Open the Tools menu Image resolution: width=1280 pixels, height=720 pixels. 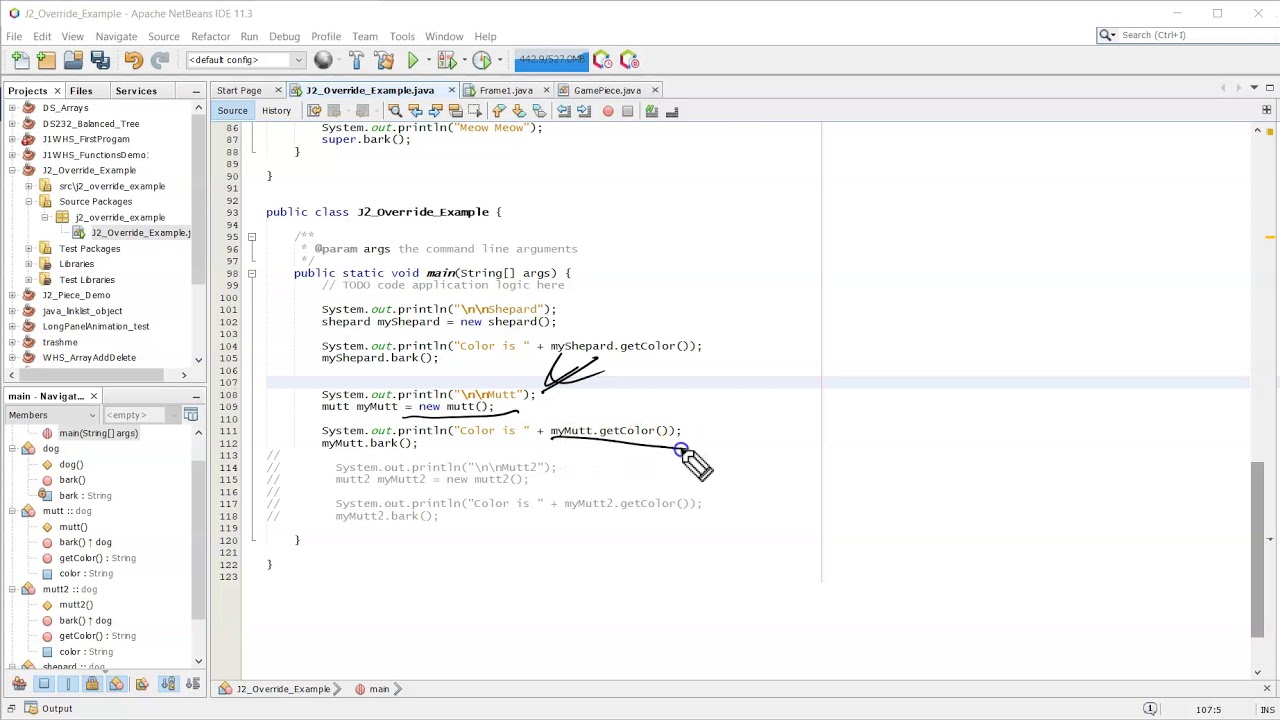[402, 36]
